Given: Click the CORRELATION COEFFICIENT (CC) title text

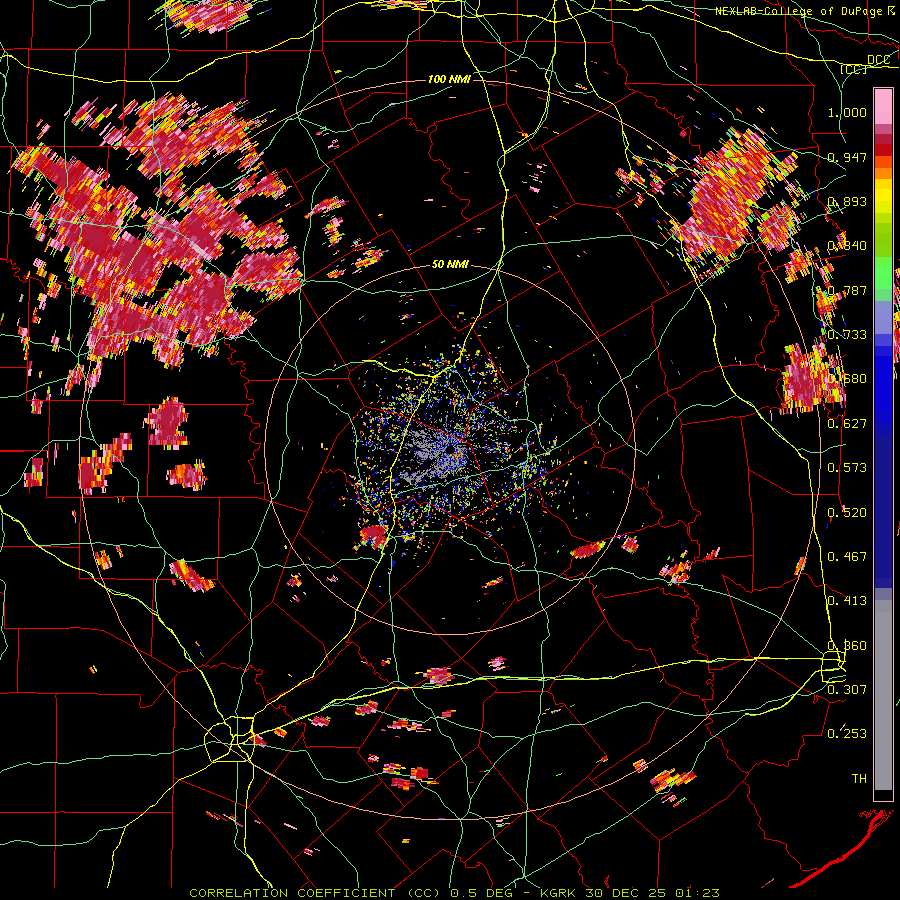Looking at the screenshot, I should (315, 893).
